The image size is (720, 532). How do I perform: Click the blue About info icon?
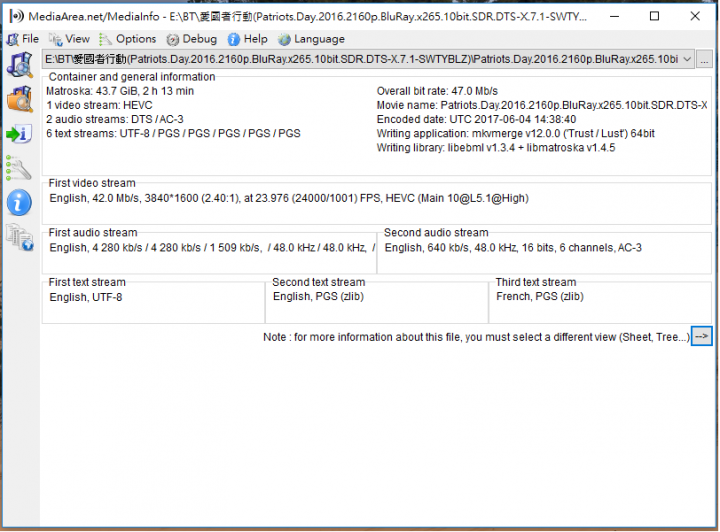19,202
